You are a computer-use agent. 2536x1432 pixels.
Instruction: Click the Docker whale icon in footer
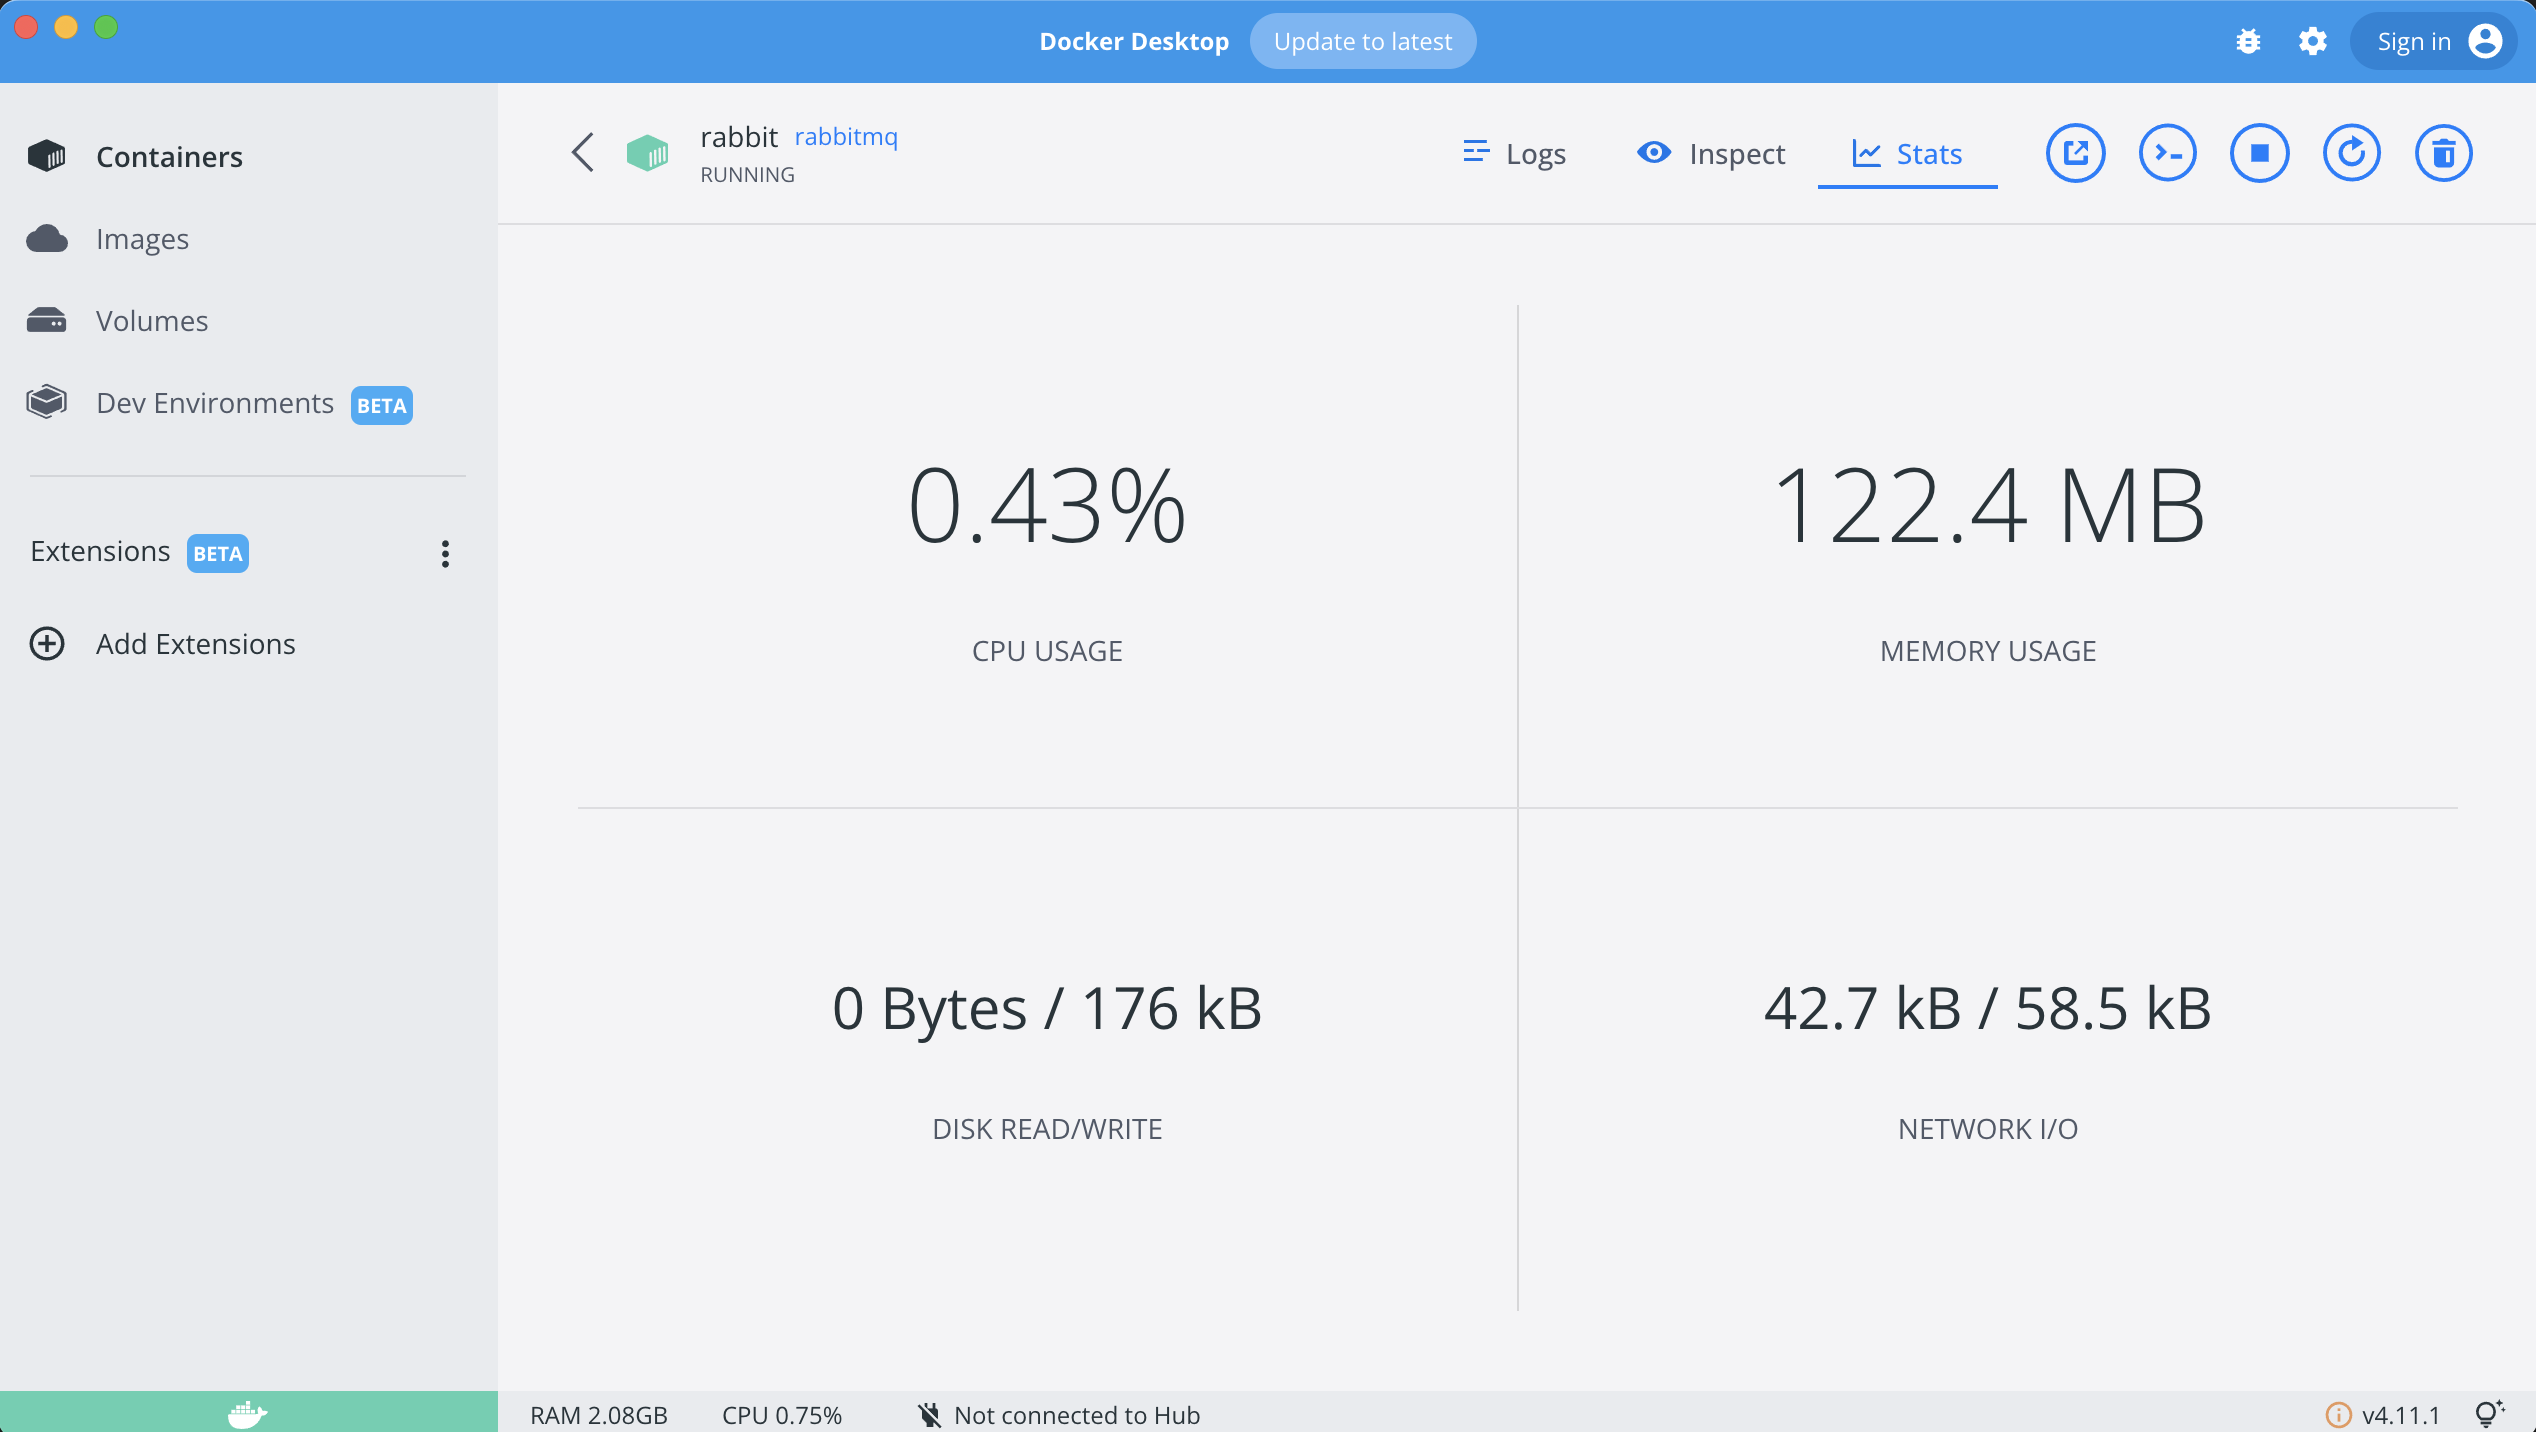pos(247,1413)
